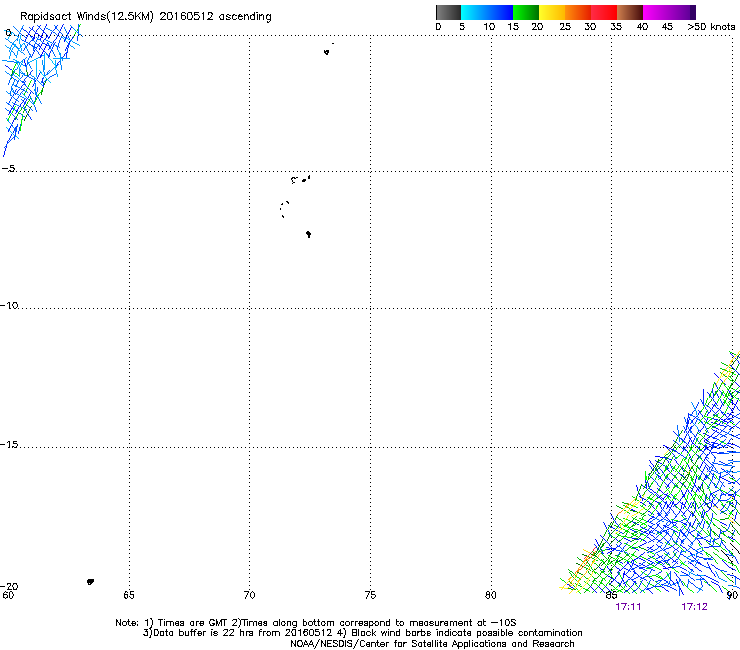Click the '-20' latitude axis label
This screenshot has height=650, width=740.
9,586
